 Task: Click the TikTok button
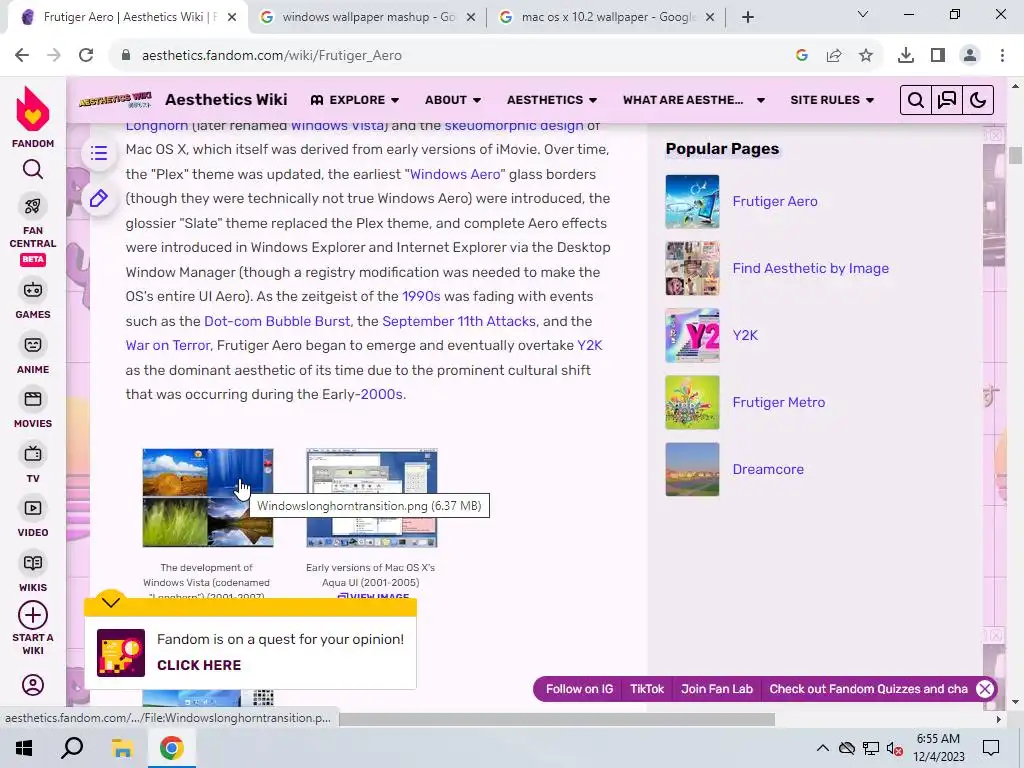647,689
